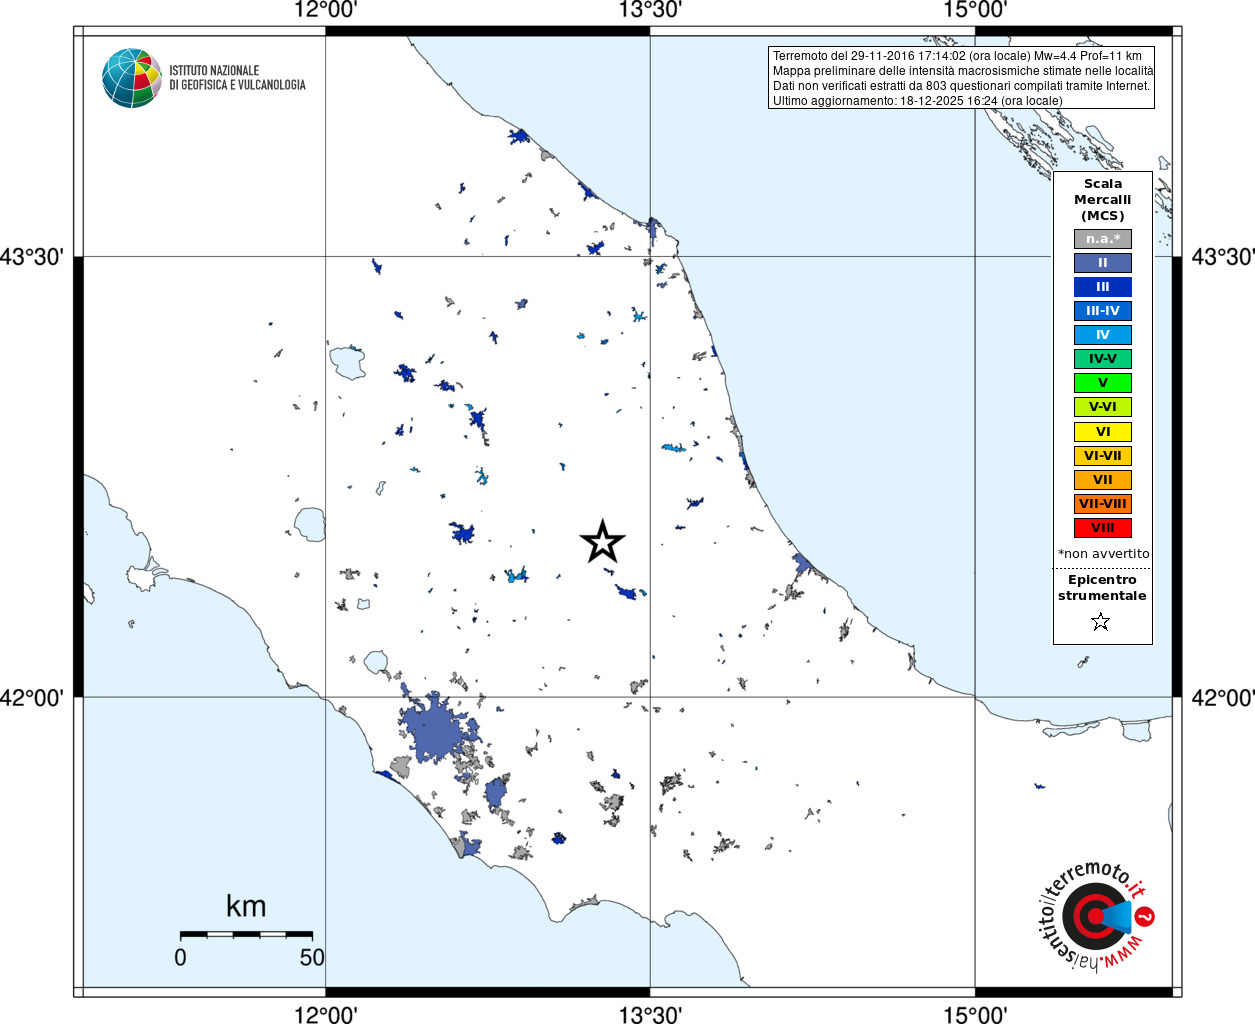Select the III-IV intensity legend swatch
Image resolution: width=1255 pixels, height=1024 pixels.
[1103, 311]
